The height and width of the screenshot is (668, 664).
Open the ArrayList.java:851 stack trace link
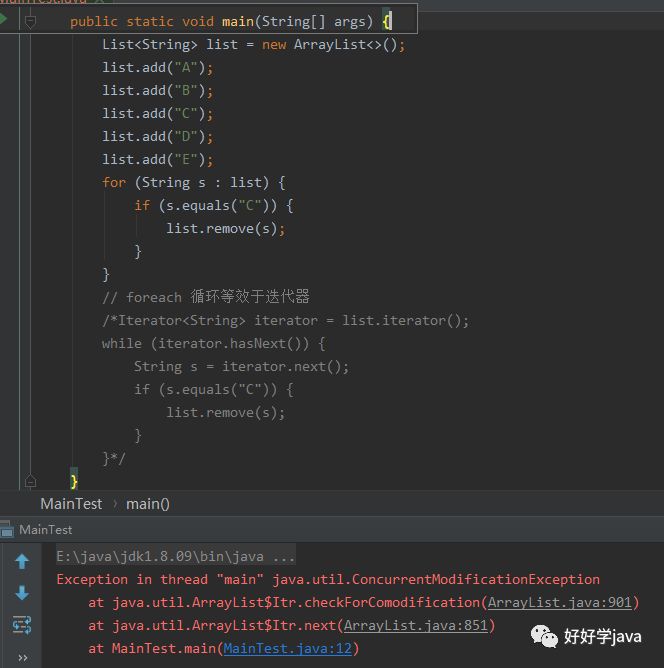[x=415, y=625]
